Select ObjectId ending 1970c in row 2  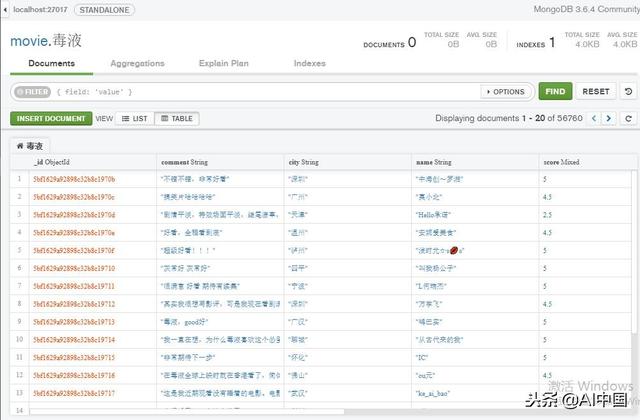pyautogui.click(x=74, y=197)
